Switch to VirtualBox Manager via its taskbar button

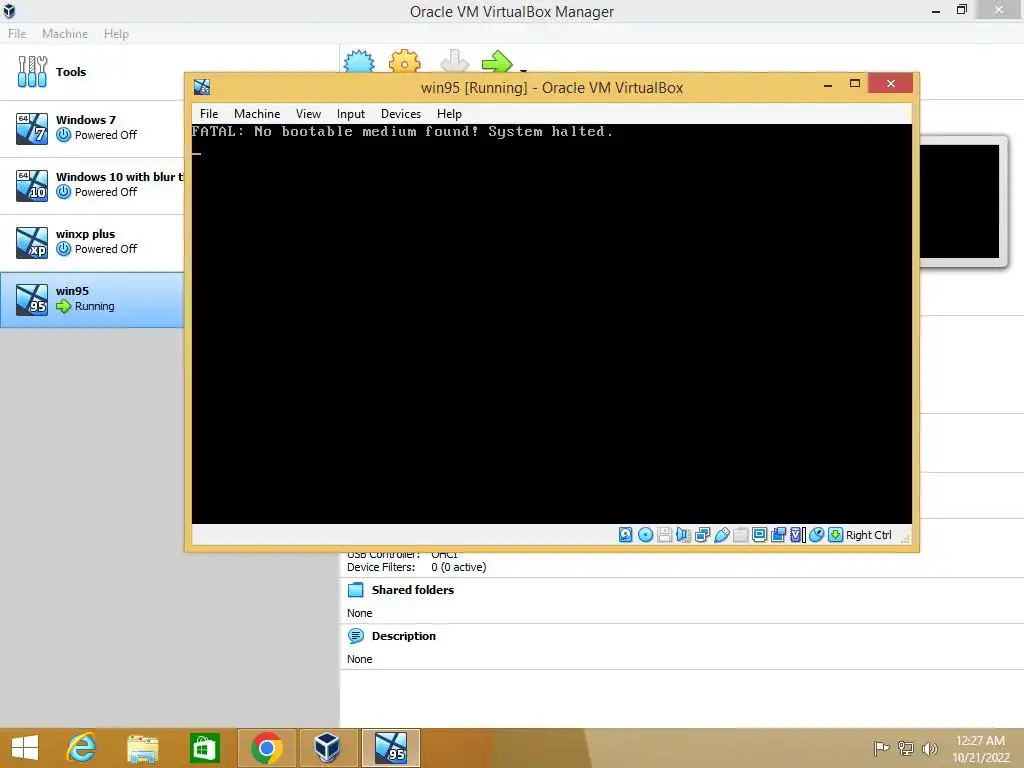coord(327,748)
